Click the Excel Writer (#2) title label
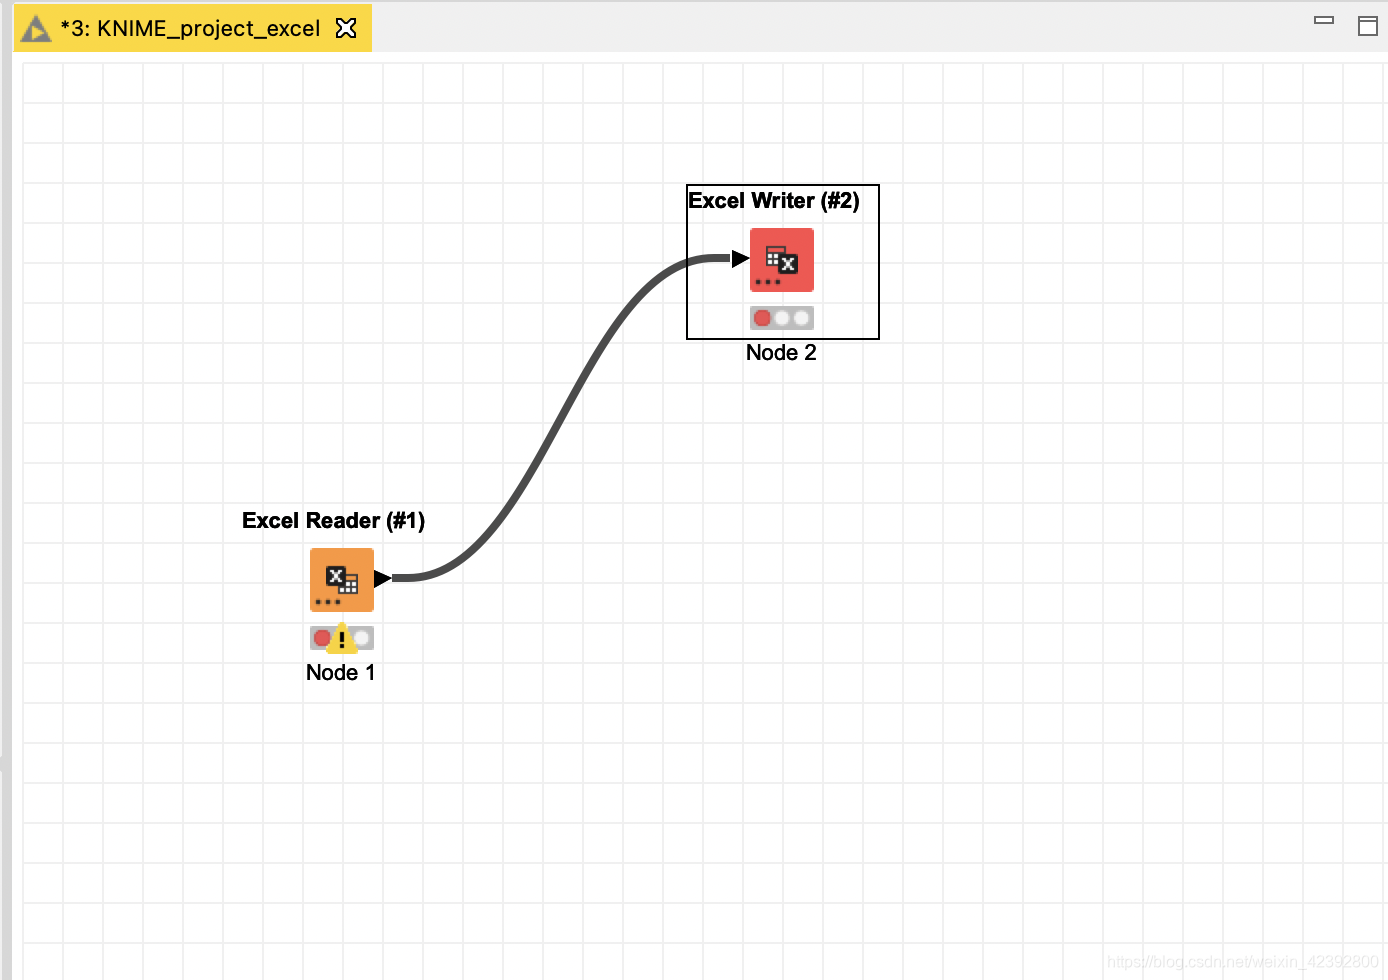 tap(774, 201)
